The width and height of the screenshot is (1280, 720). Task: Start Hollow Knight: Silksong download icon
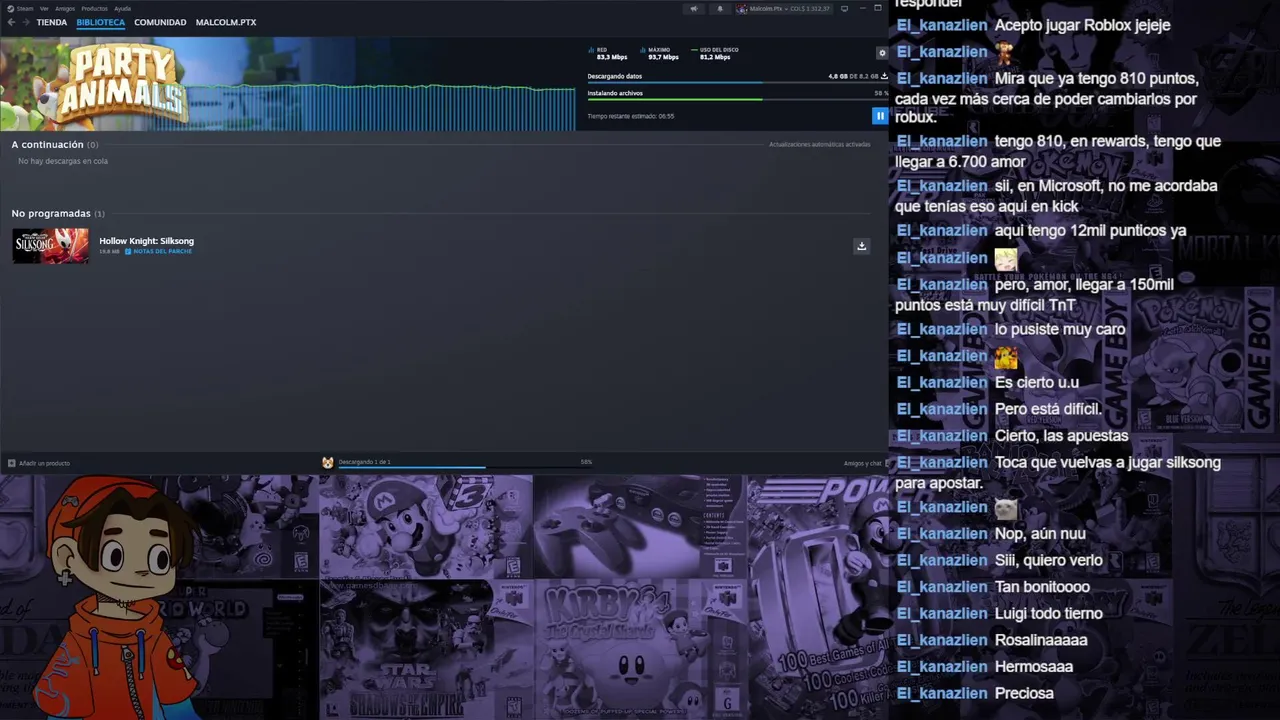point(861,246)
